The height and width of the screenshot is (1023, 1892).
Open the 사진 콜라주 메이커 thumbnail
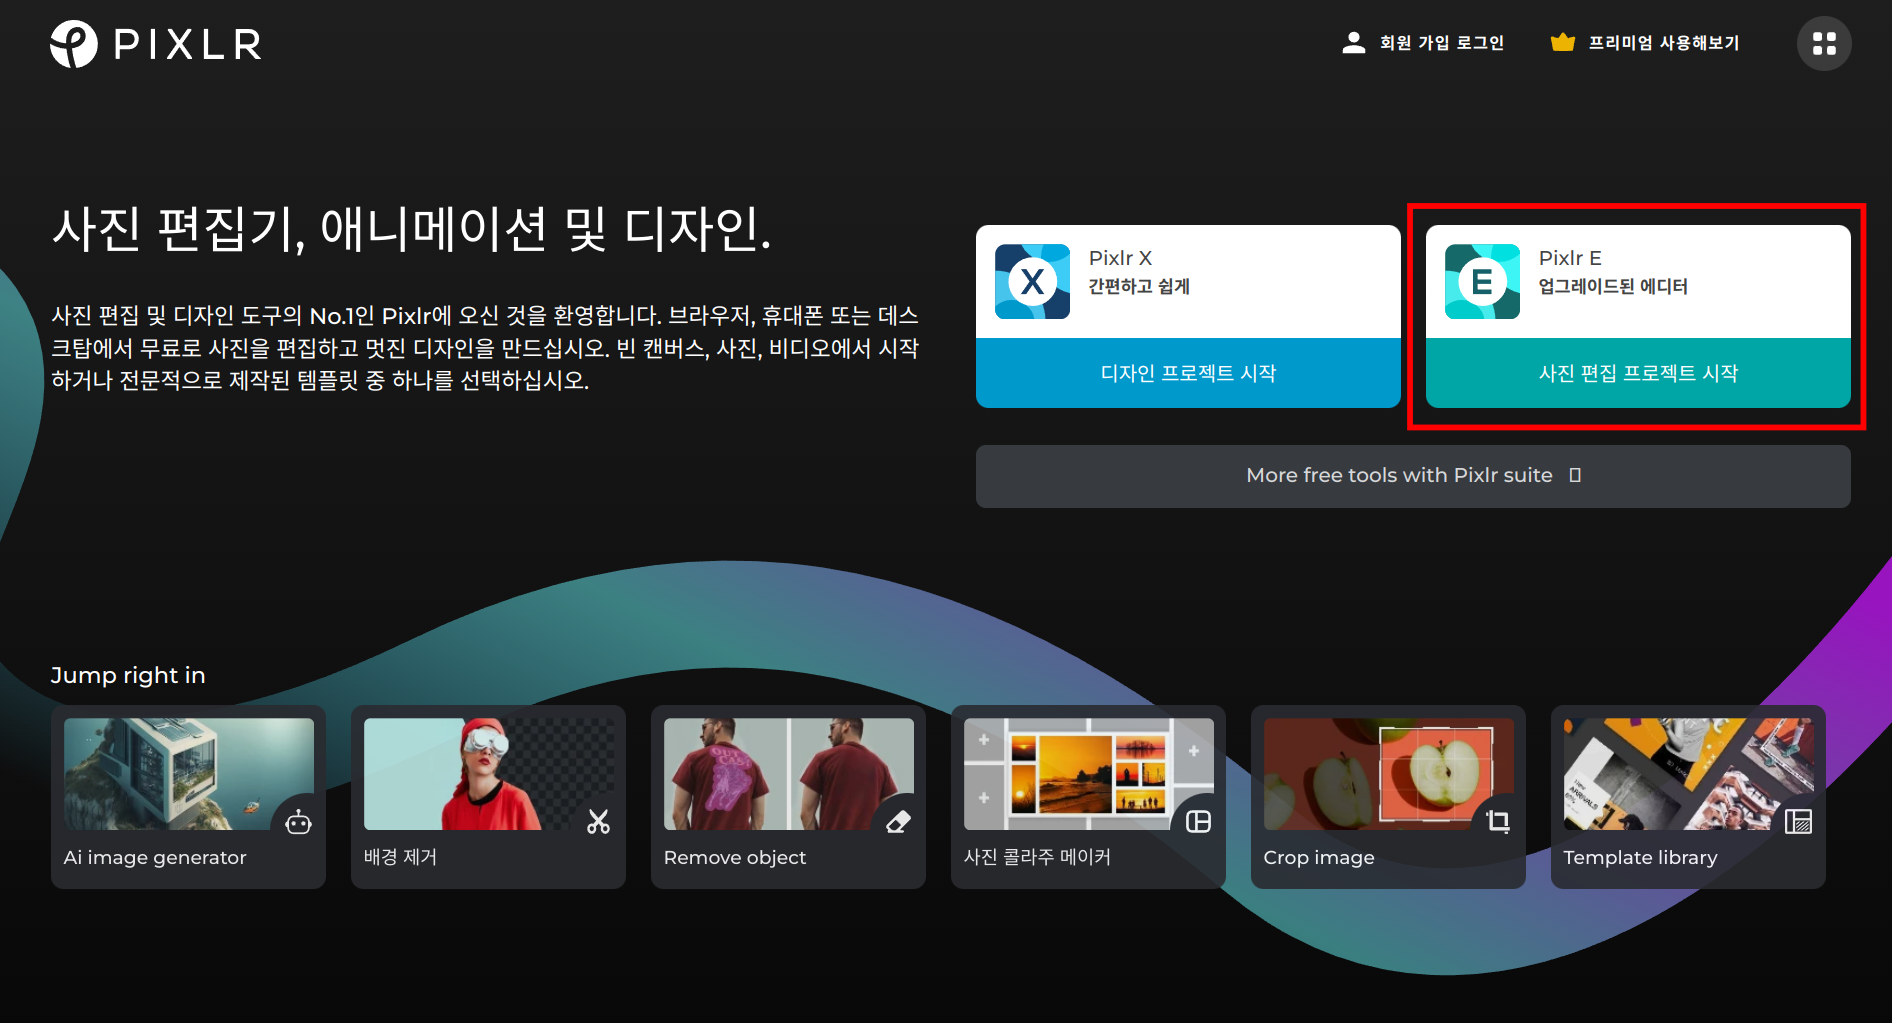1089,774
